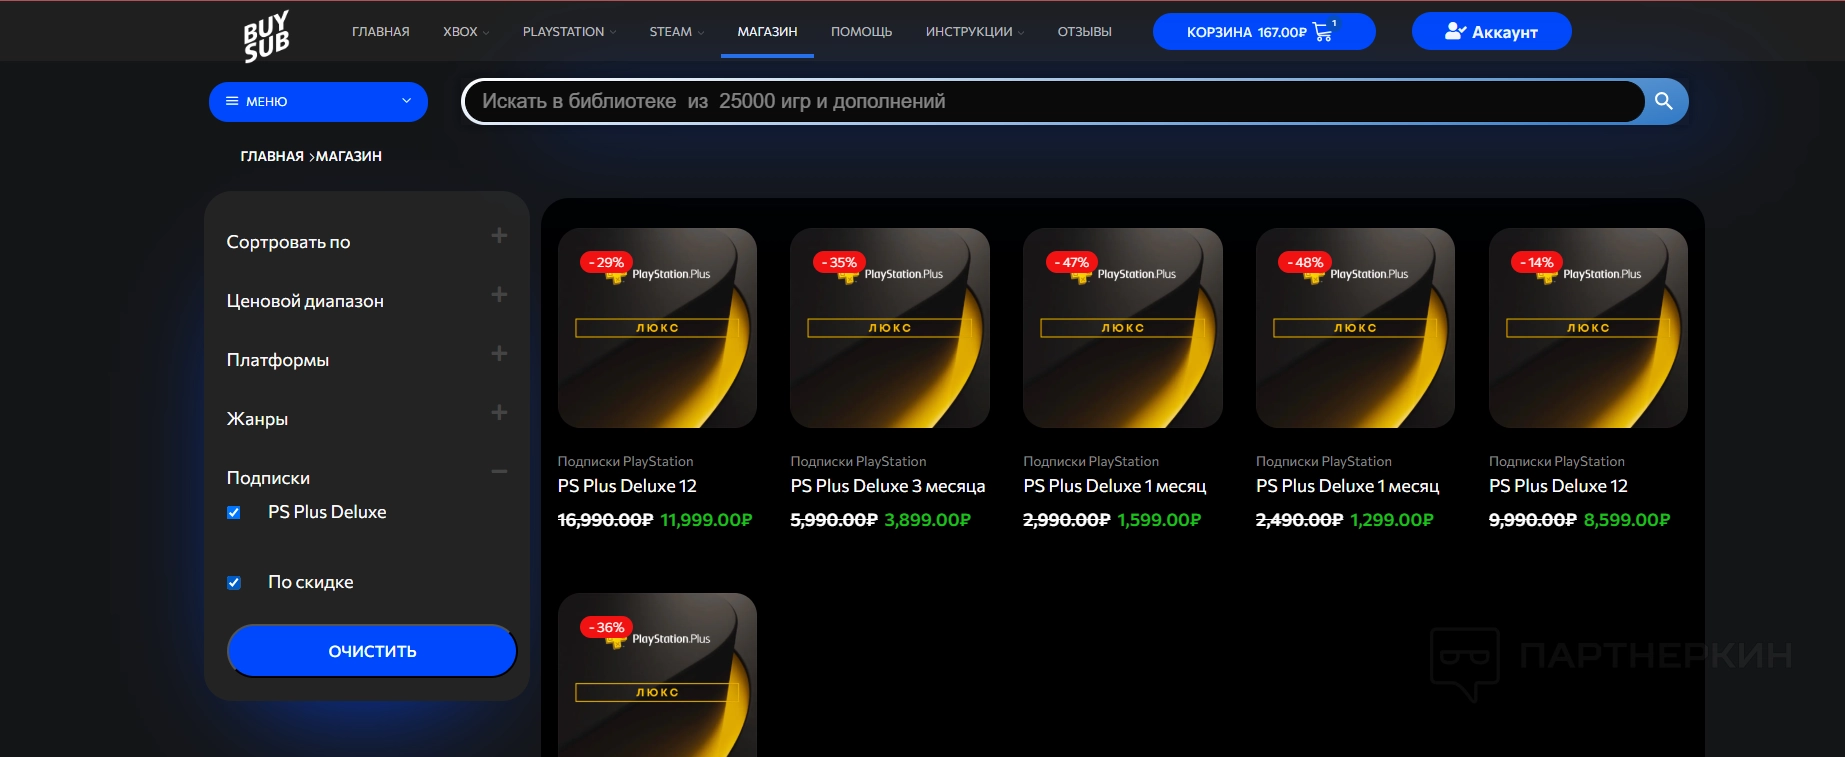This screenshot has width=1845, height=757.
Task: Open the blue МЕНЮ dropdown
Action: (318, 102)
